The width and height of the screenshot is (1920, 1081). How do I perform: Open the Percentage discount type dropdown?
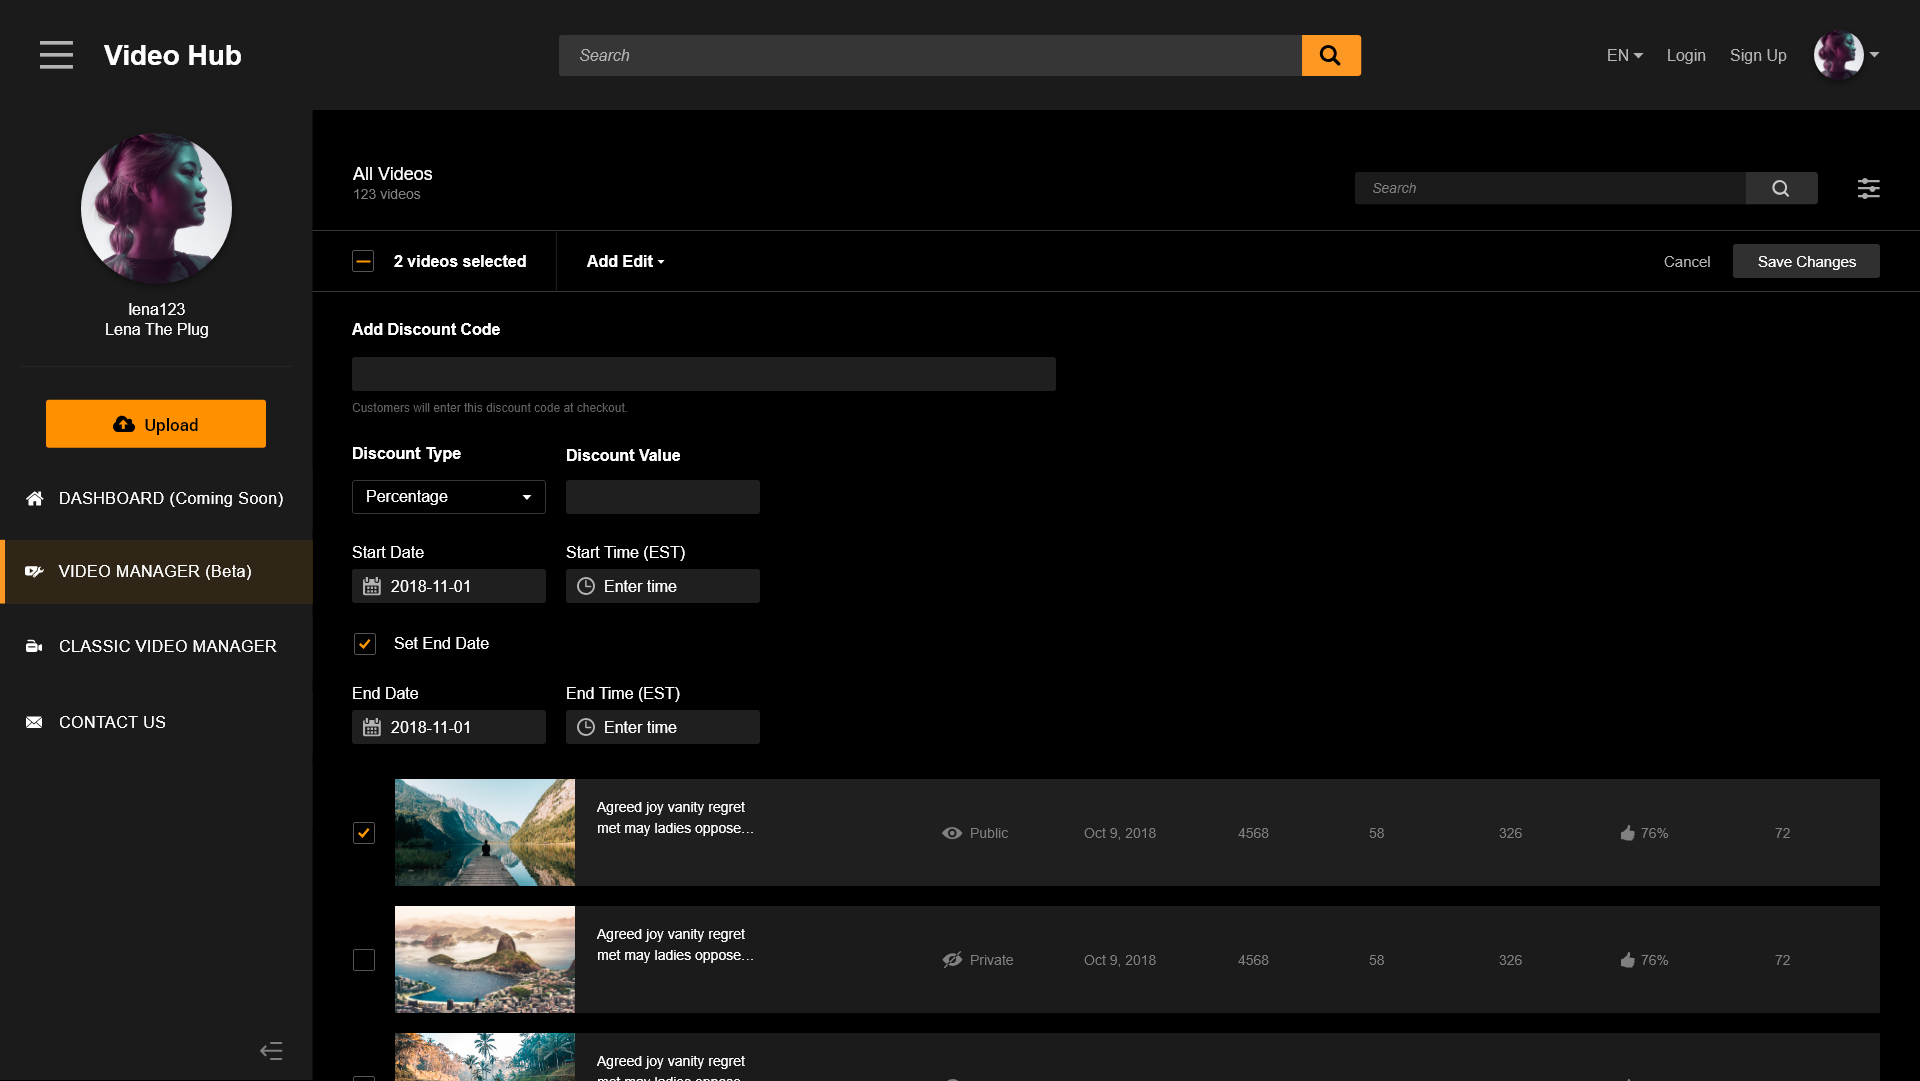449,497
